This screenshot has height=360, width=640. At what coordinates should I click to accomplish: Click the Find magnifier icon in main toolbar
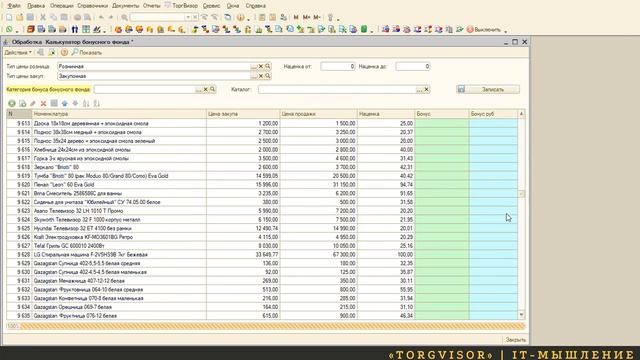(x=124, y=17)
